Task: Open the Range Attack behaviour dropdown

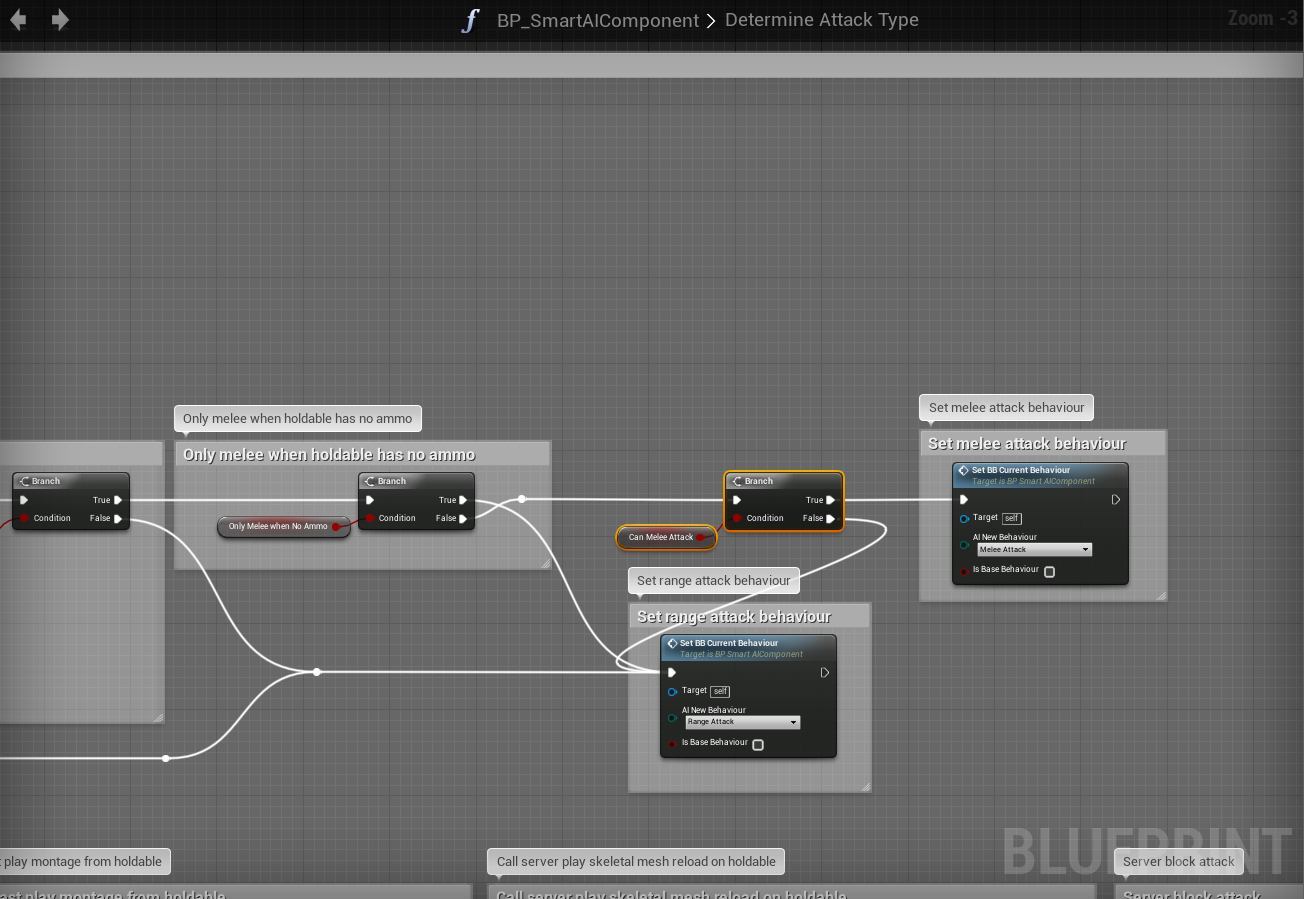Action: (742, 722)
